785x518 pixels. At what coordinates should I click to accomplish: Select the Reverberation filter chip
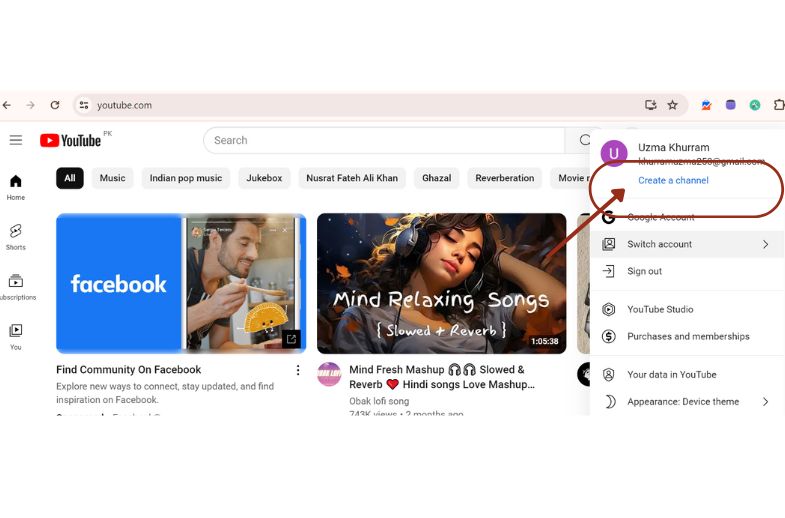coord(505,178)
